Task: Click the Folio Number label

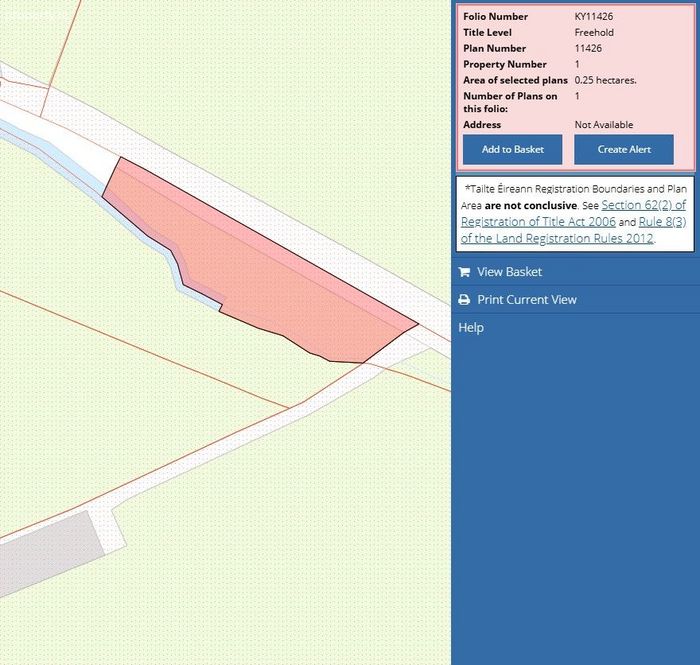Action: 496,17
